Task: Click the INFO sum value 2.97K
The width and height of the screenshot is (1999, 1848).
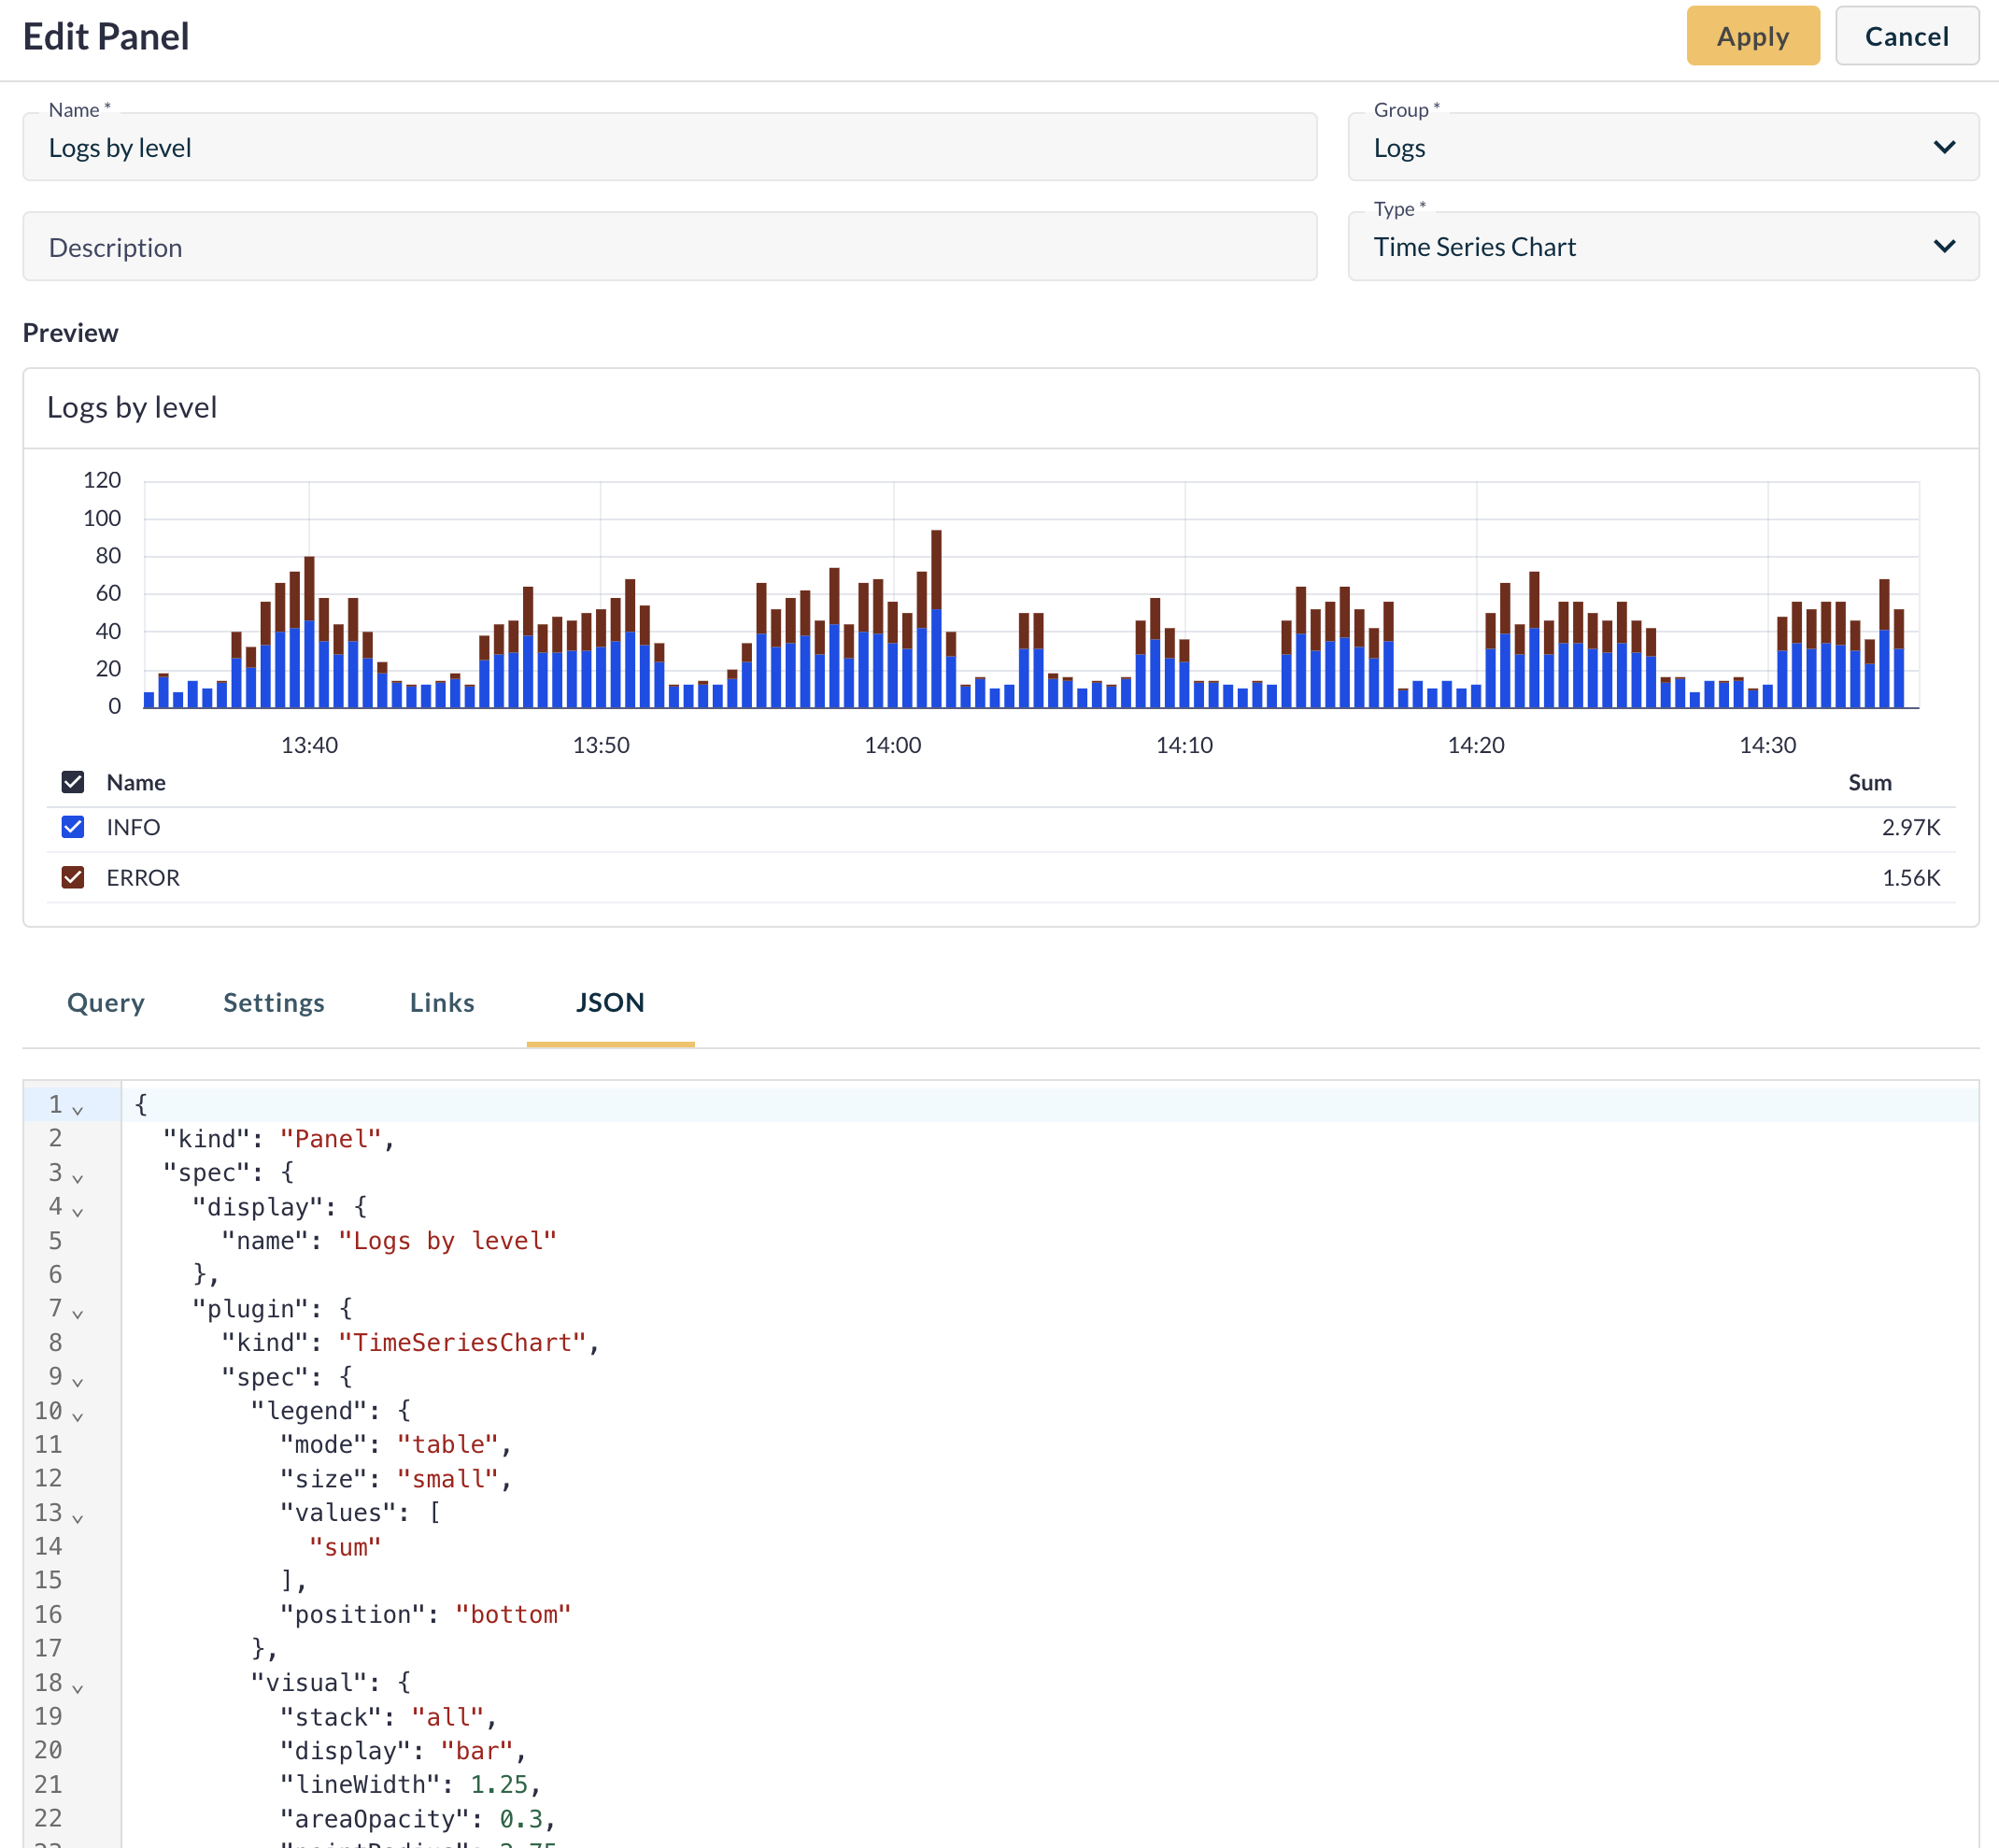Action: (1910, 827)
